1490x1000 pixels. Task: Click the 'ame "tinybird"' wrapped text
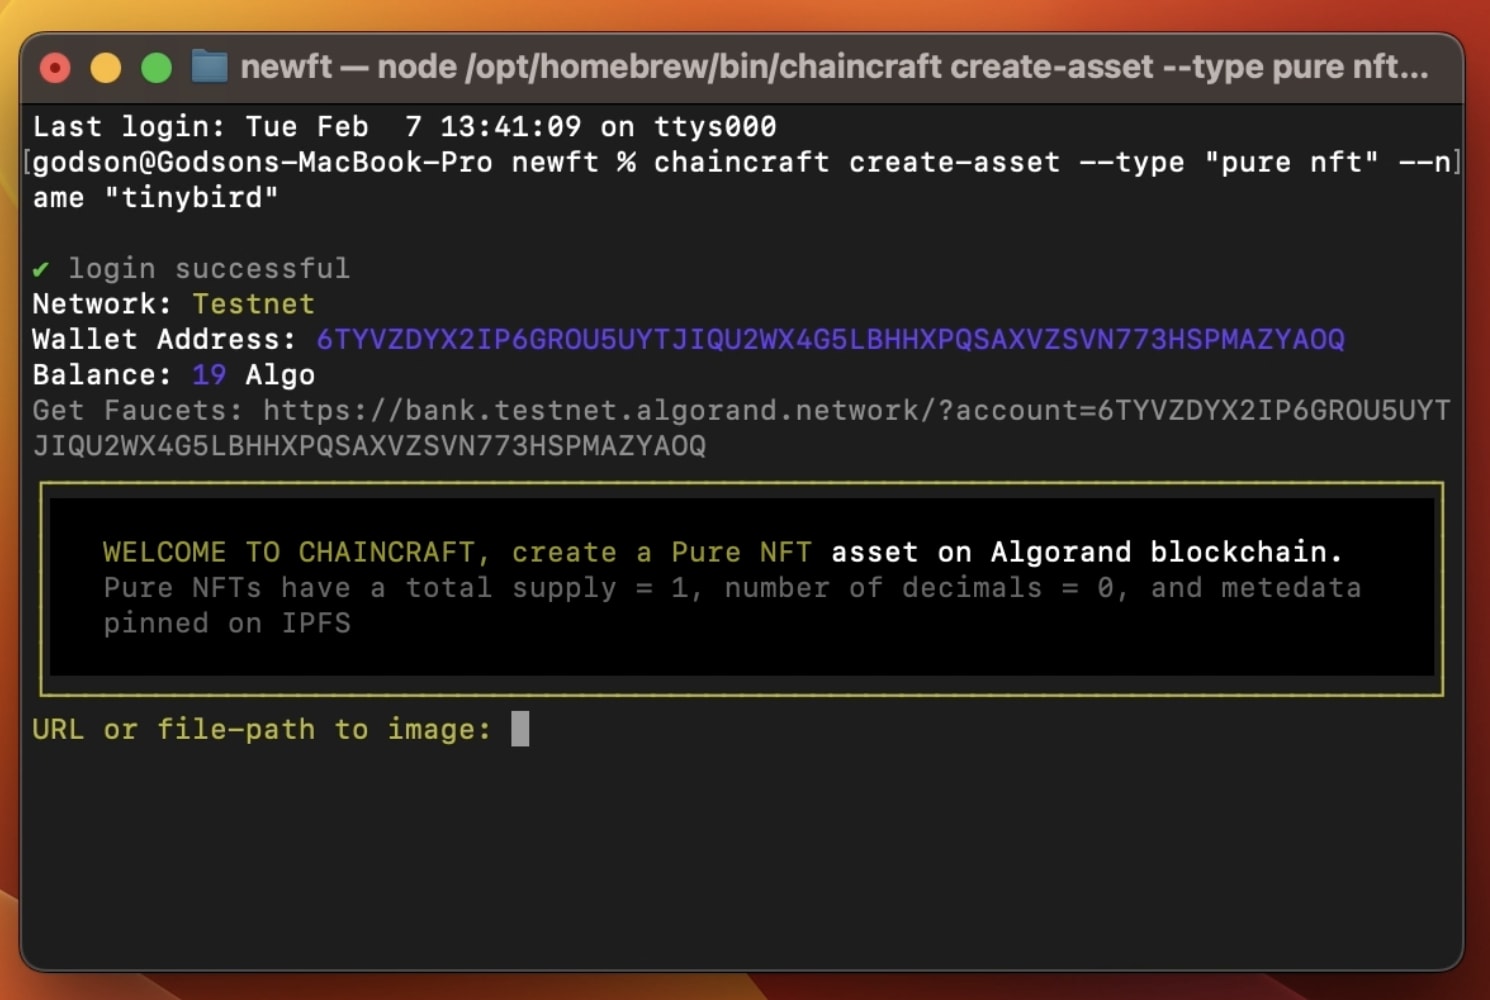click(155, 197)
